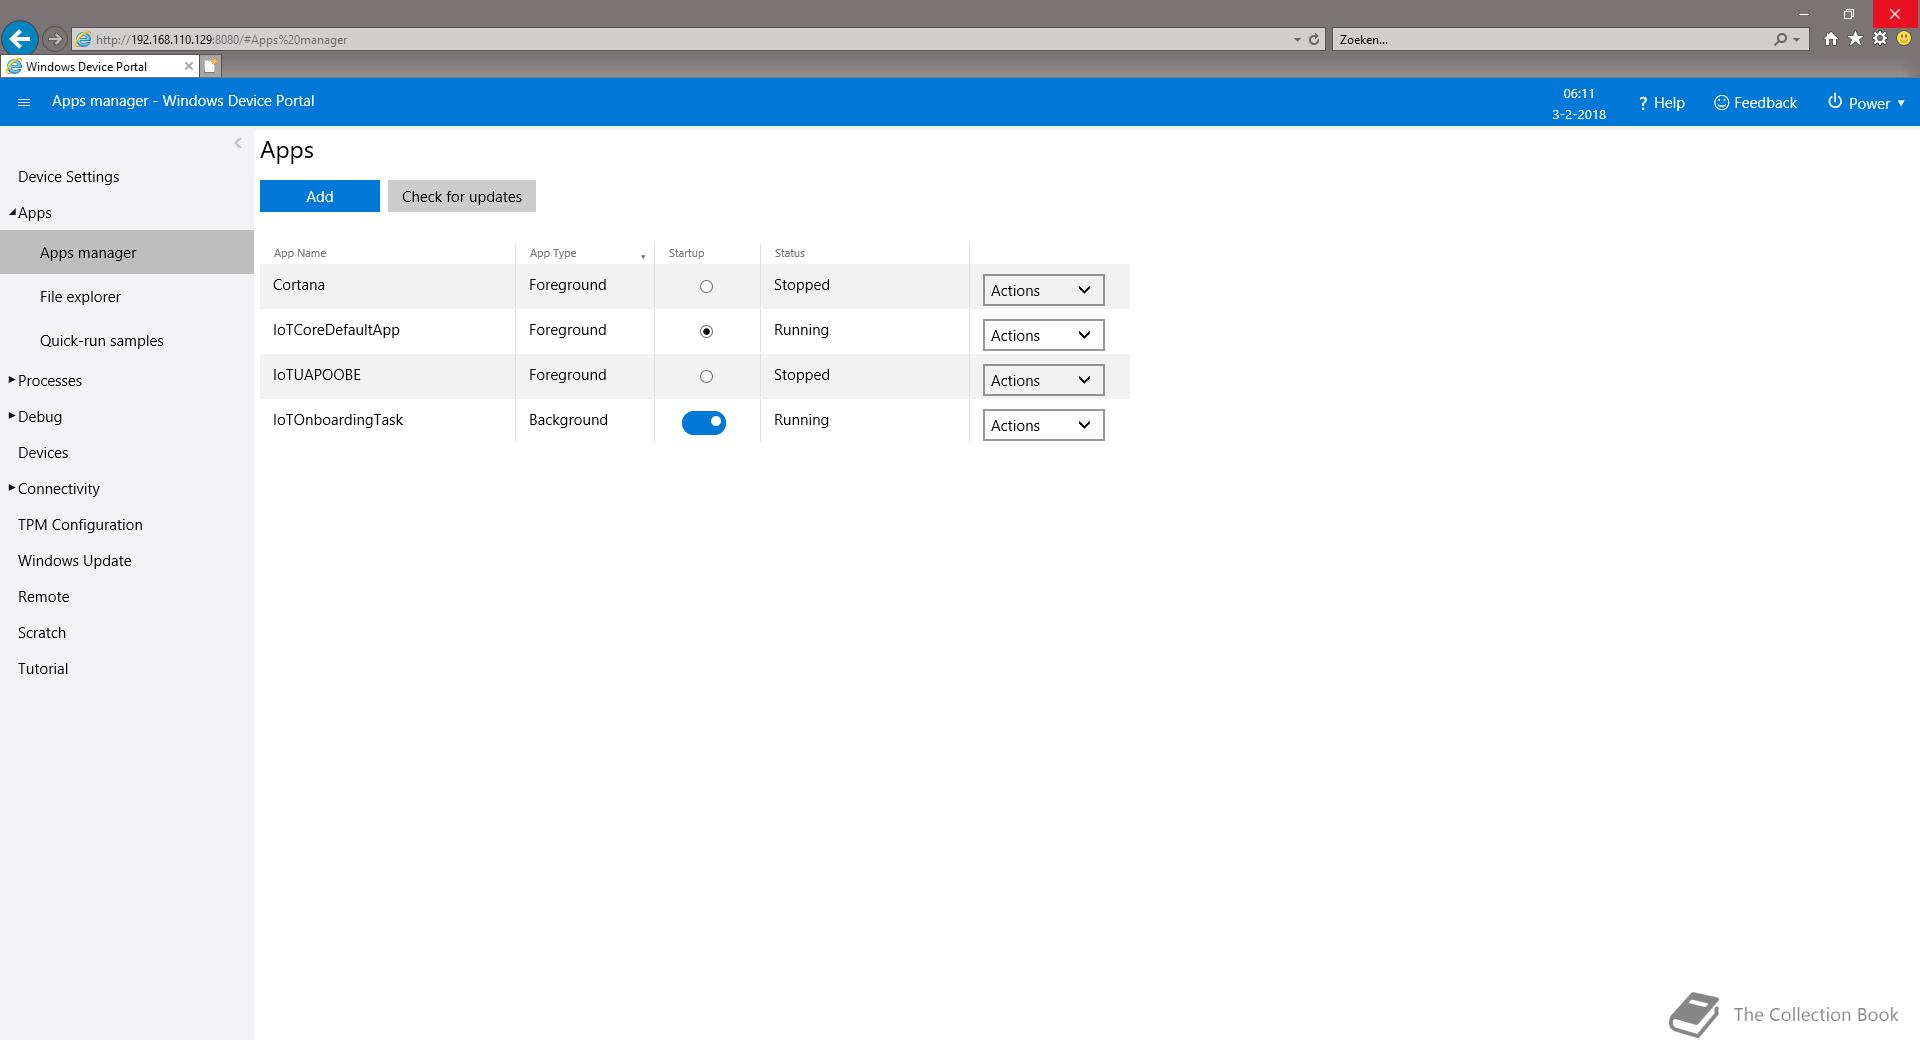
Task: Select the IoTOnboardingTask name cell
Action: pyautogui.click(x=338, y=420)
